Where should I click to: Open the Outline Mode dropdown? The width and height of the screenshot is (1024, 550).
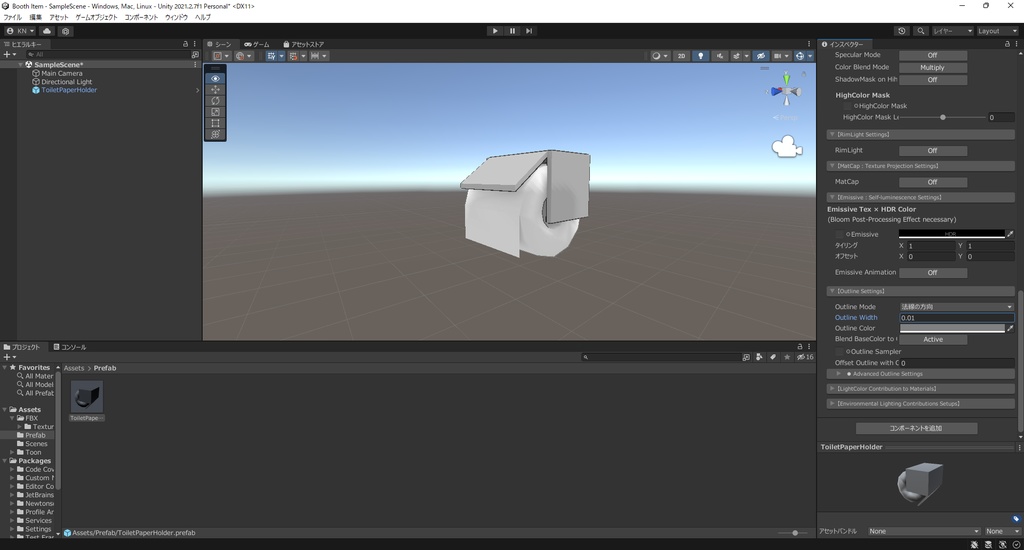(956, 306)
